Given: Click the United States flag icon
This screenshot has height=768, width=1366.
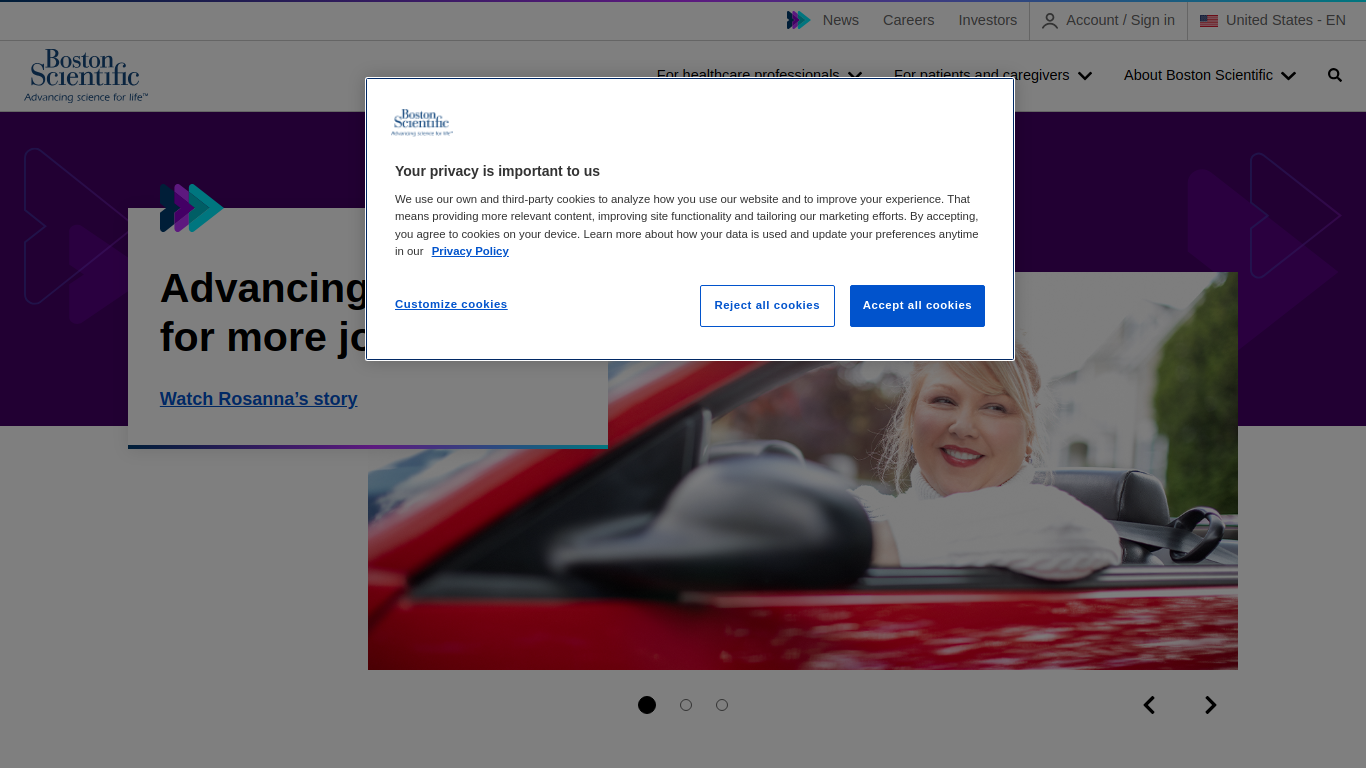Looking at the screenshot, I should [x=1209, y=21].
